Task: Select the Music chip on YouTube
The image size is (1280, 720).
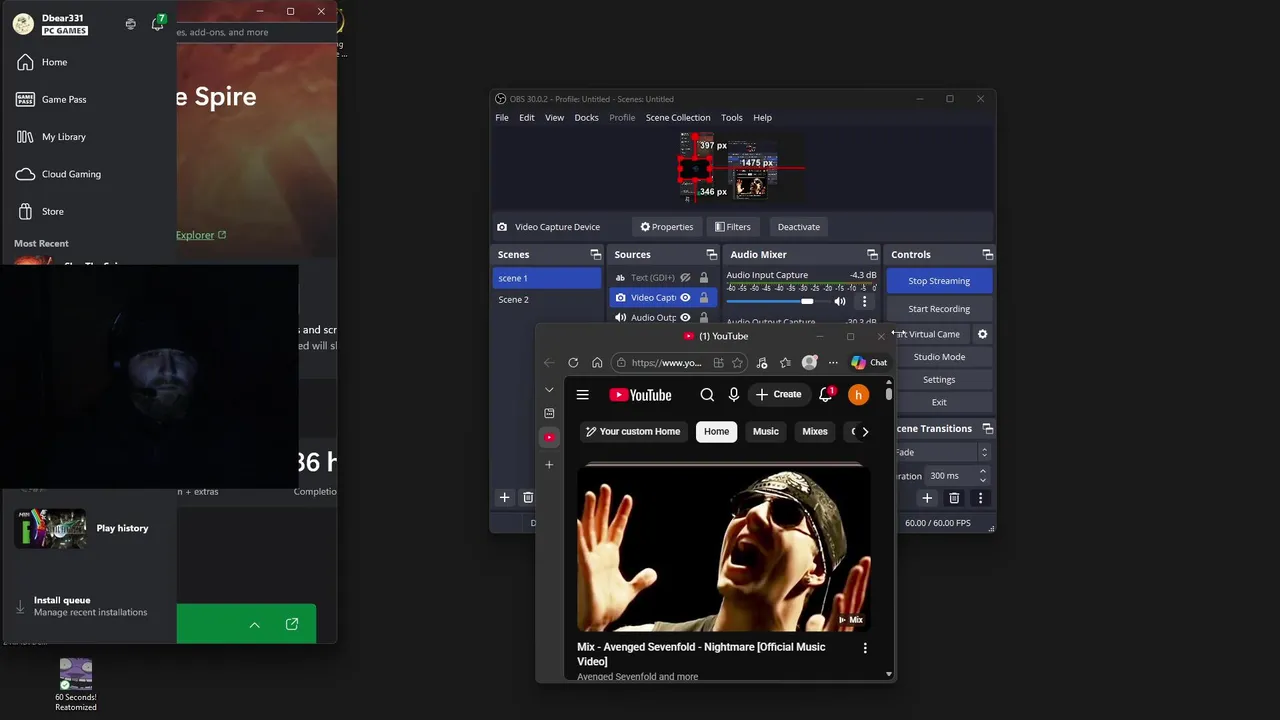Action: pyautogui.click(x=766, y=432)
